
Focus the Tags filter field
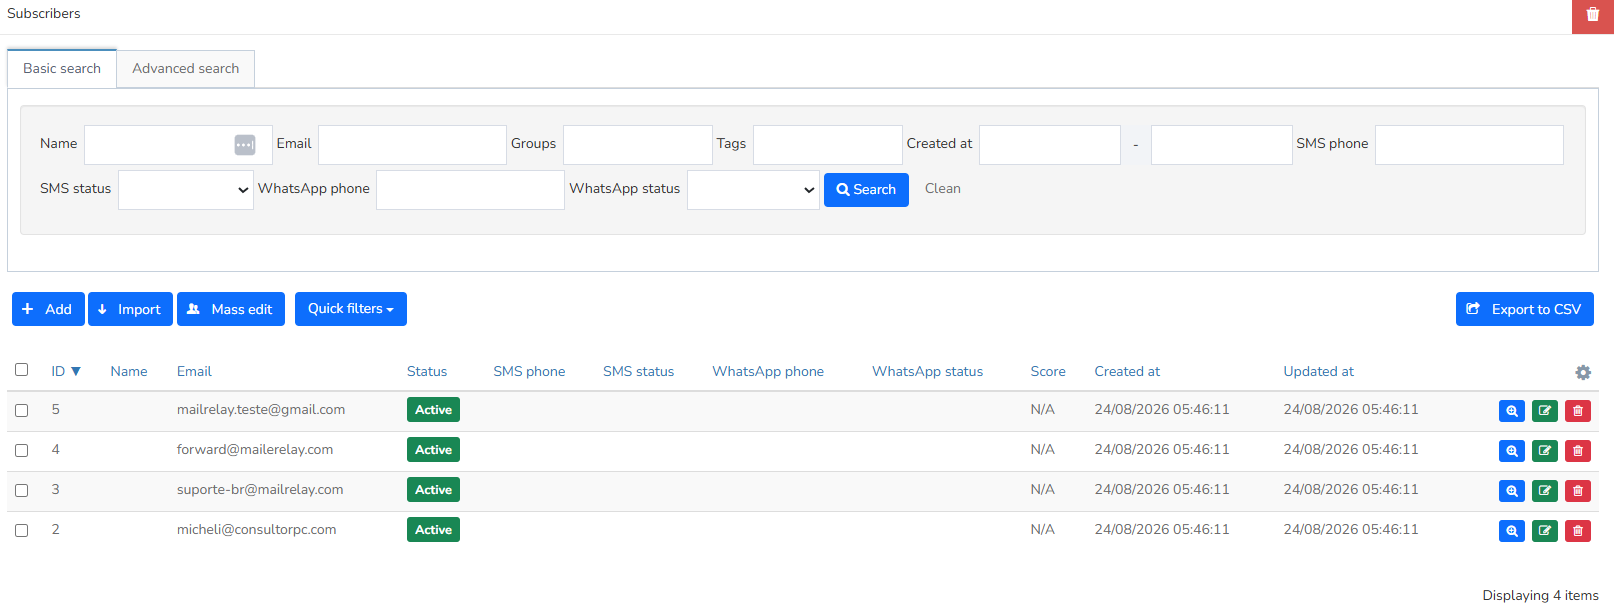click(x=828, y=145)
